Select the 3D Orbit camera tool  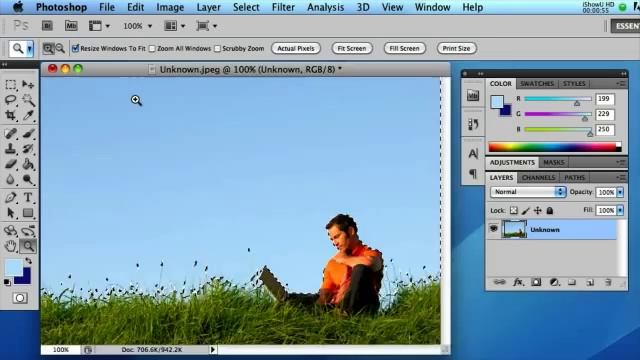pos(28,231)
